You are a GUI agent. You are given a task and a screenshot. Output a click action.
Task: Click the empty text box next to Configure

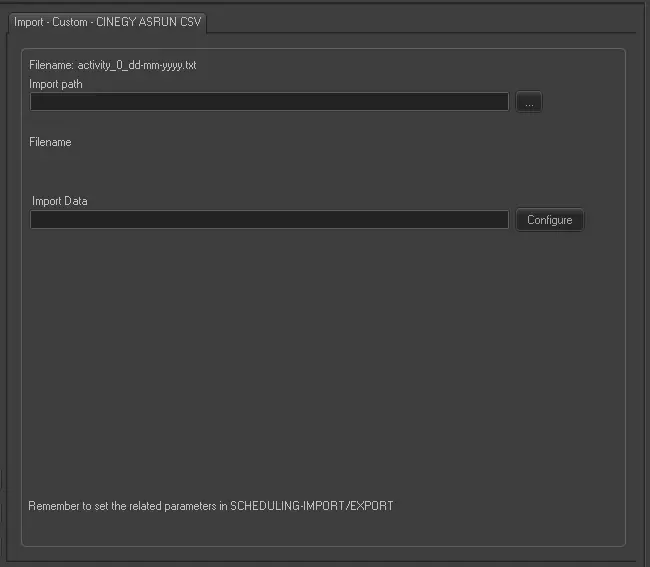tap(269, 220)
